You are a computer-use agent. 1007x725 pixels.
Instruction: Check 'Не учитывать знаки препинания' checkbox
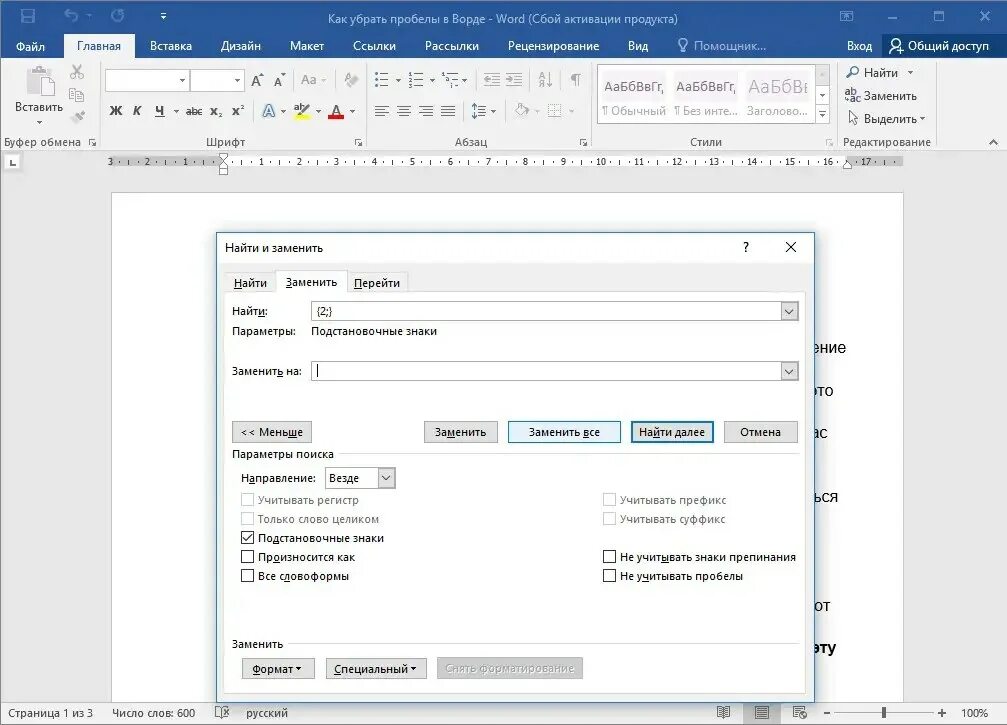(x=609, y=557)
